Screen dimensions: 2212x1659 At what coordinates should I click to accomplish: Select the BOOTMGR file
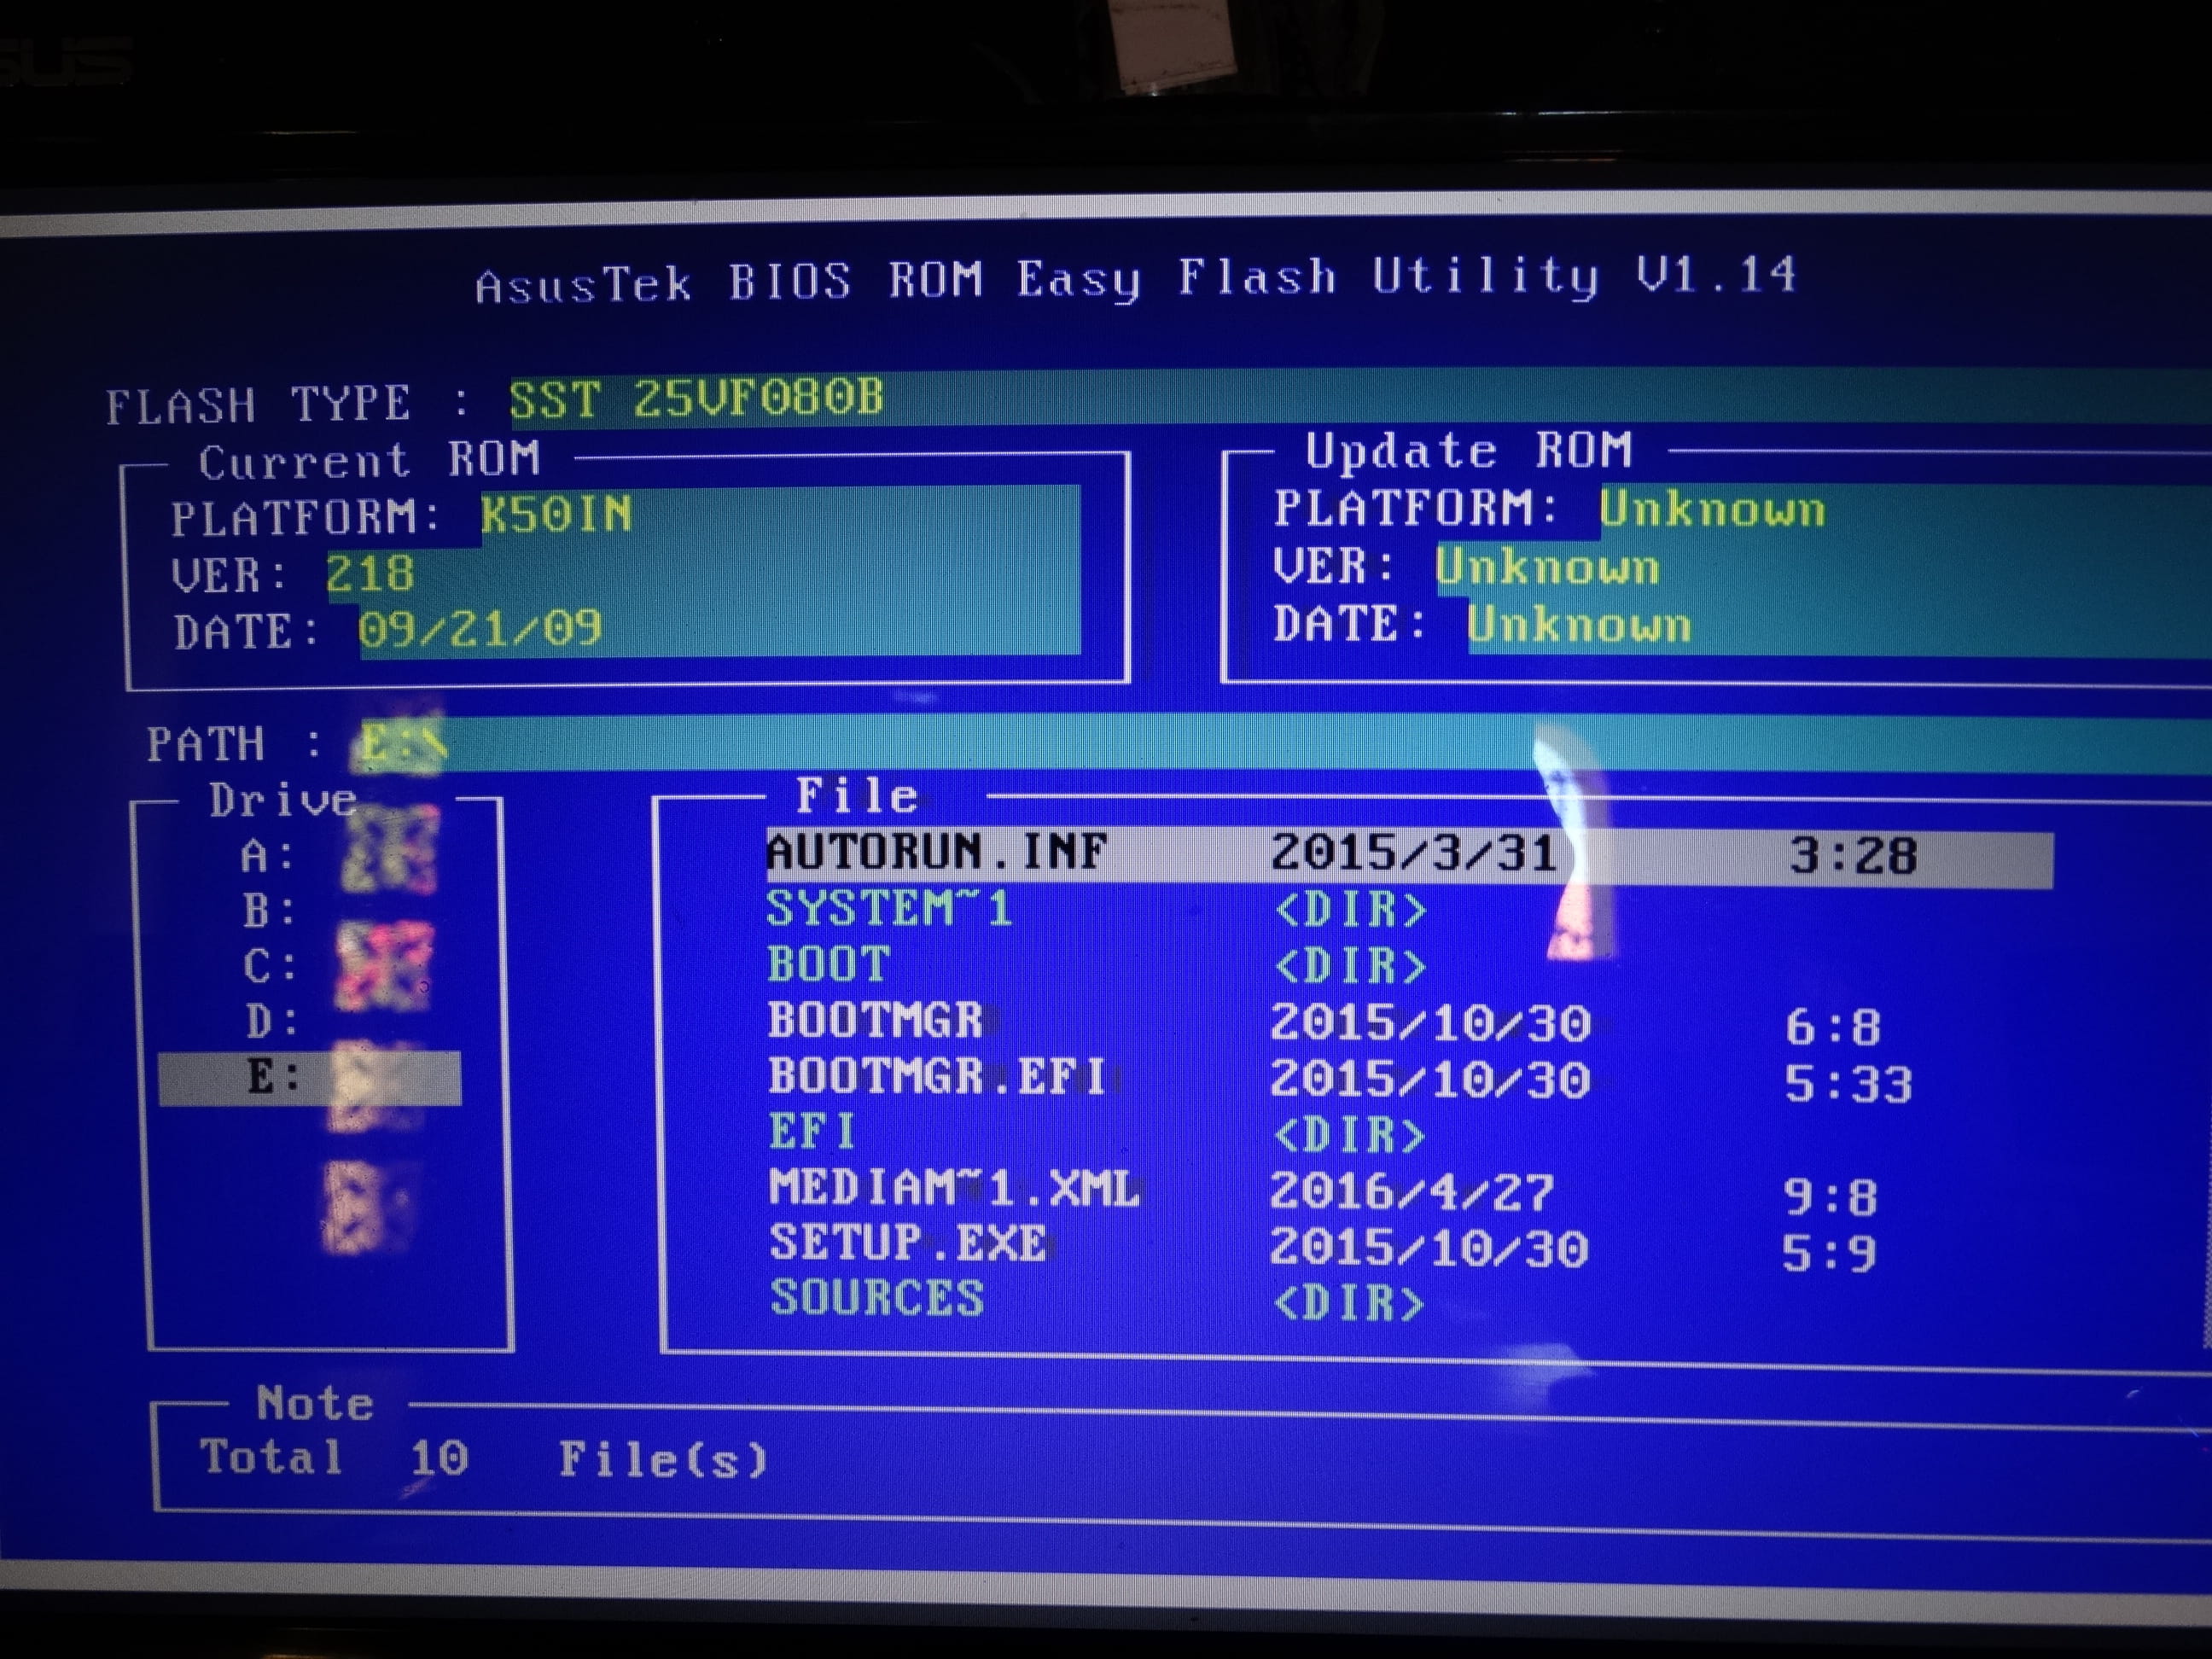[876, 1021]
